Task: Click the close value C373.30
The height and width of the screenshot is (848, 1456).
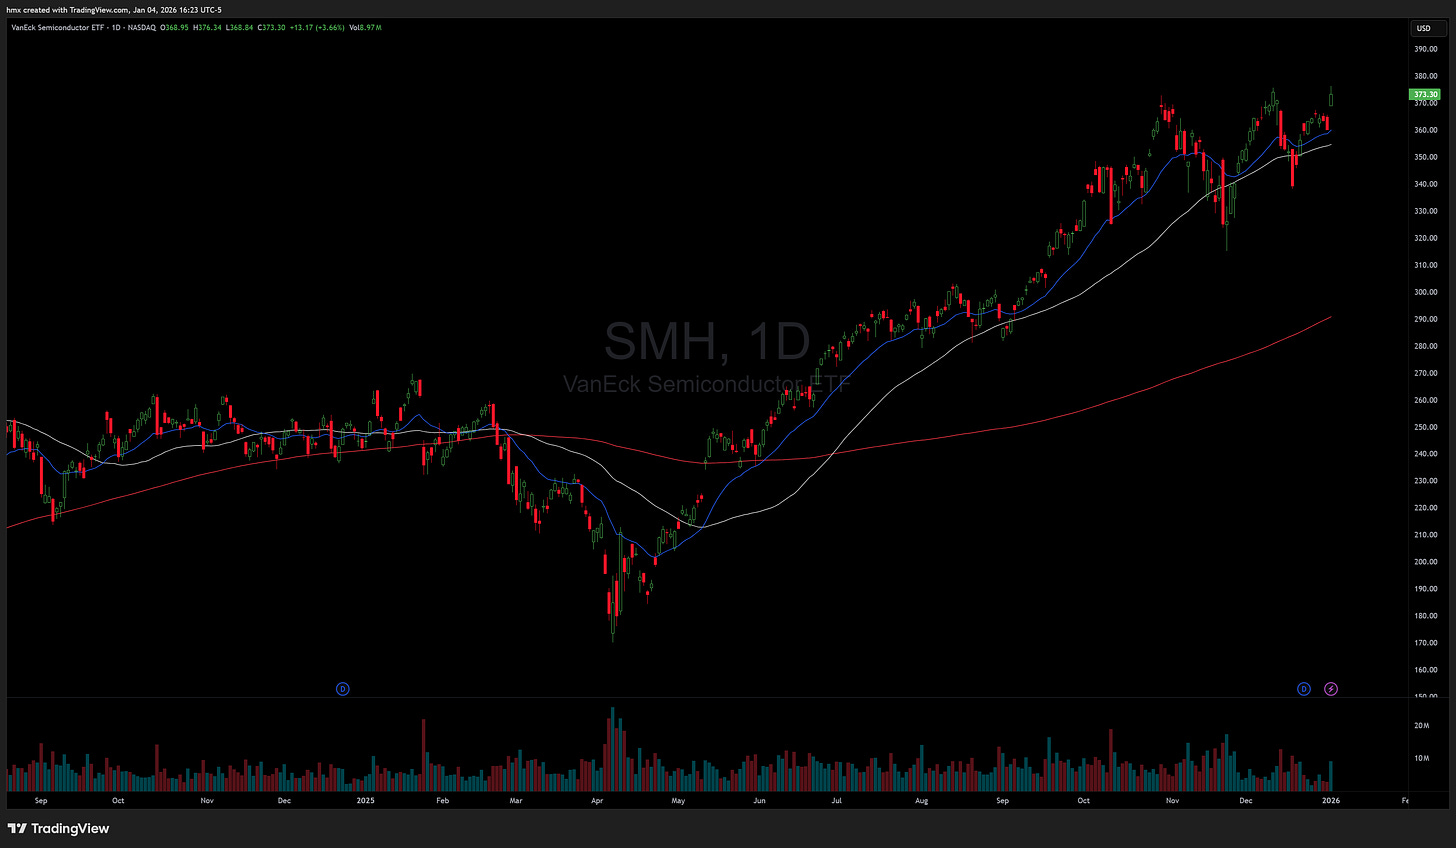Action: click(271, 28)
